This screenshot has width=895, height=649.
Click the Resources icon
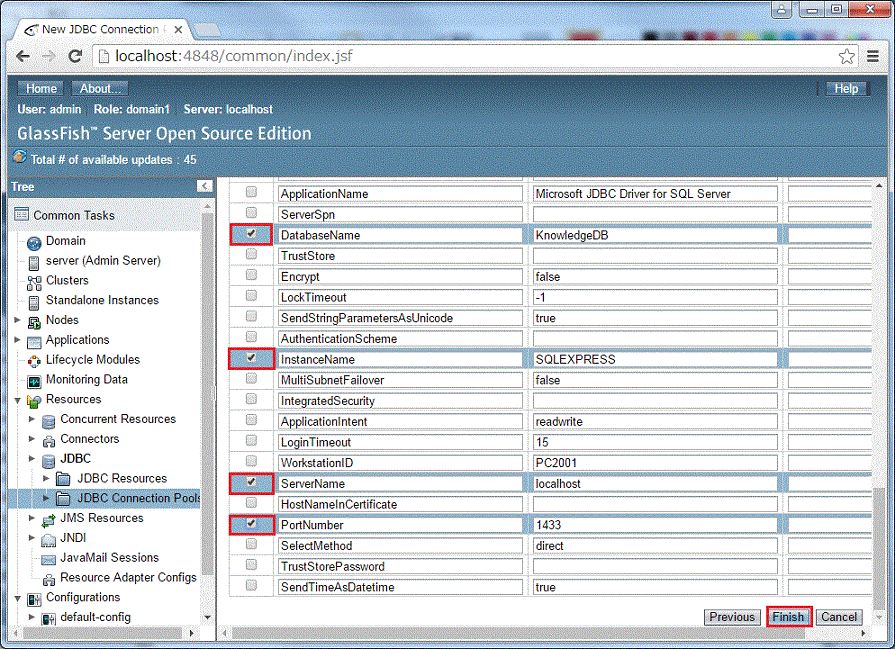(34, 401)
